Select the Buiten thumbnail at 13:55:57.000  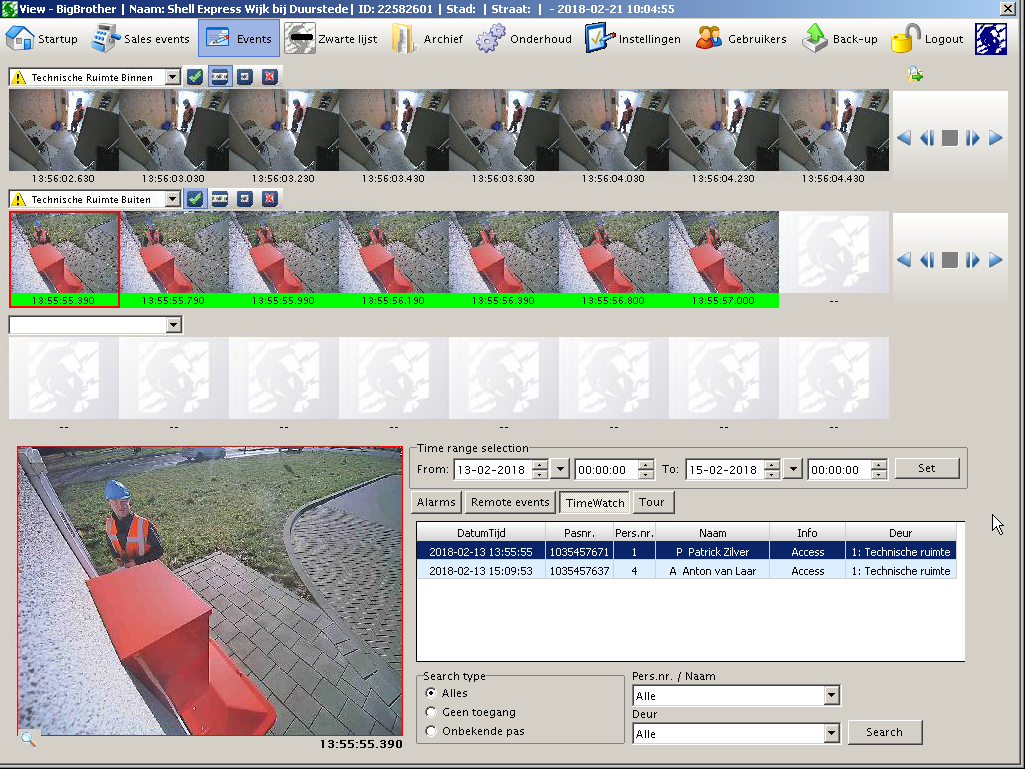(x=724, y=252)
